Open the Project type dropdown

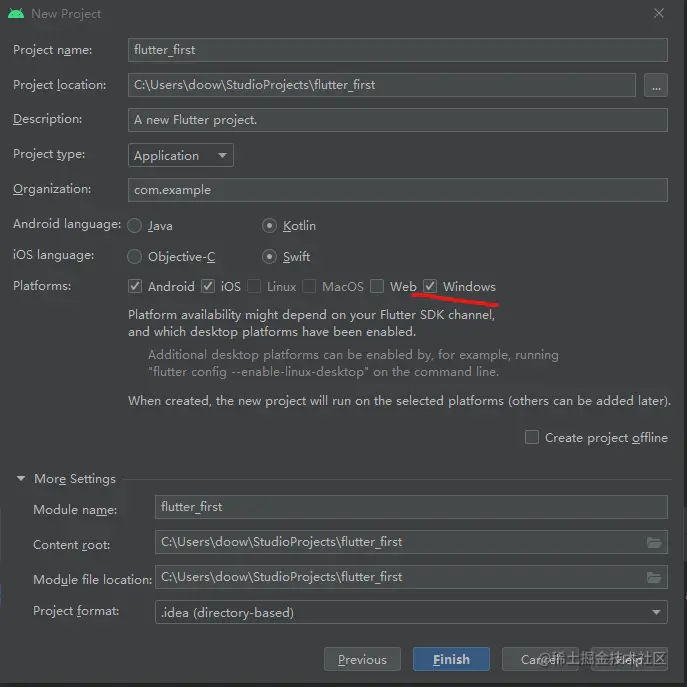181,155
